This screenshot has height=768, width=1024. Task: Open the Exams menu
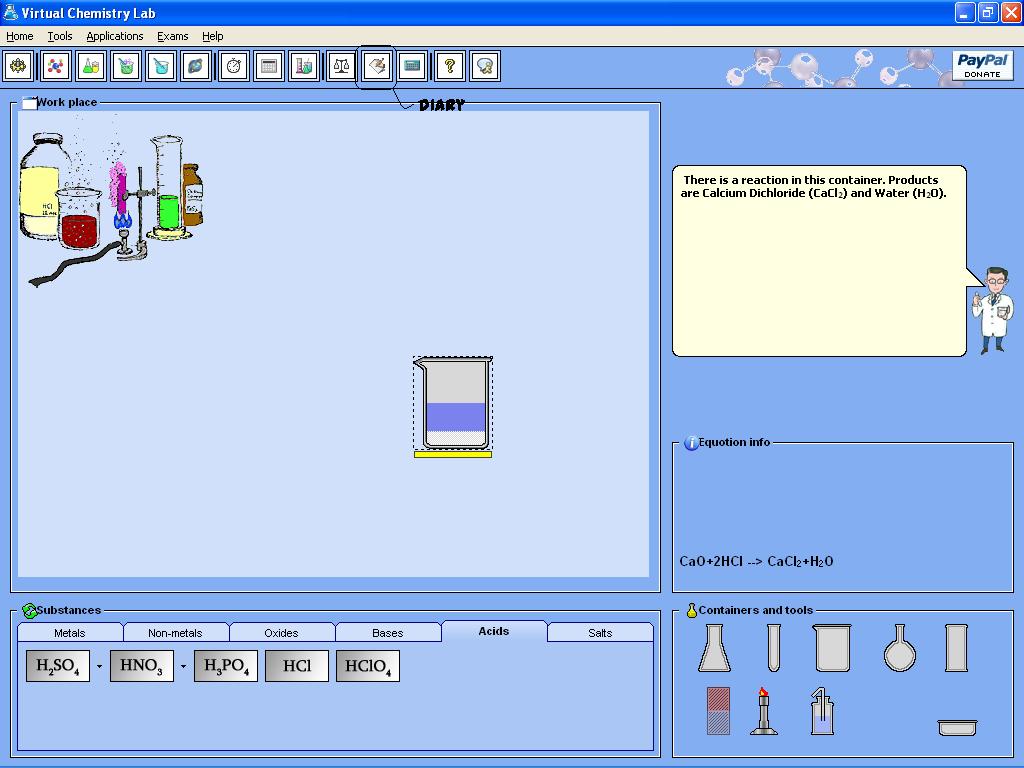point(172,36)
